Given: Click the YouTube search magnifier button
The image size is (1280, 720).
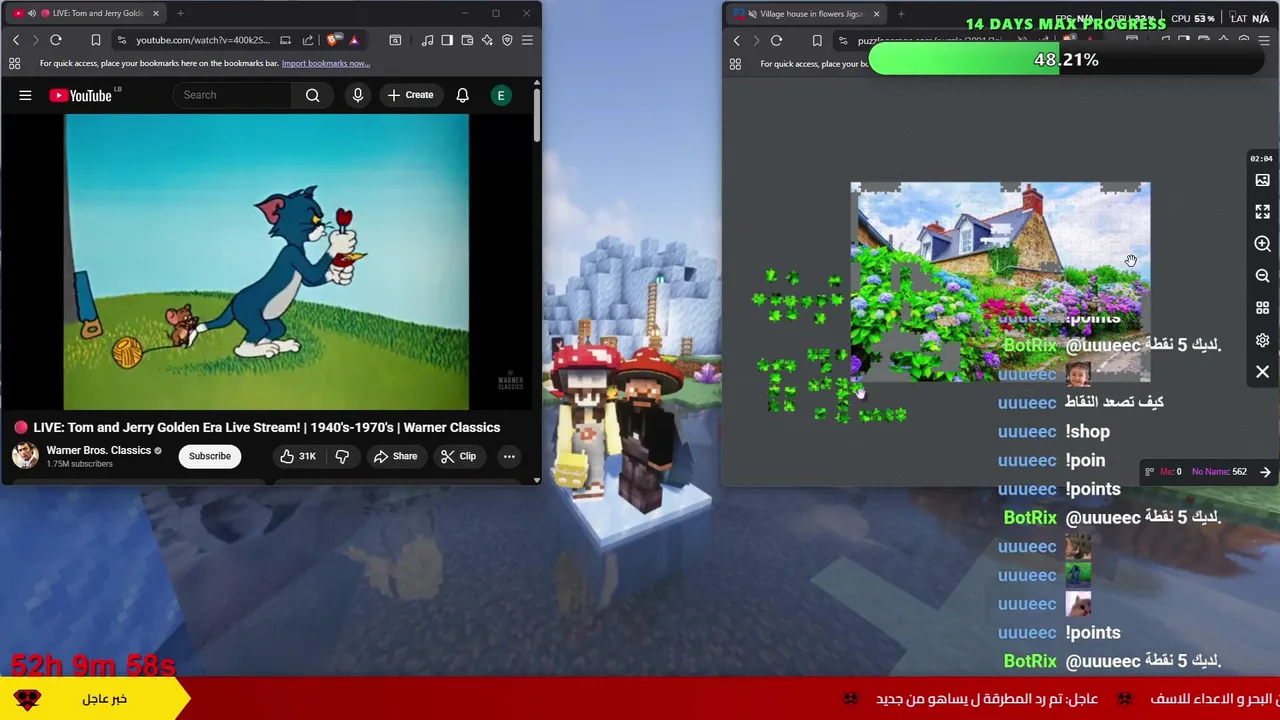Looking at the screenshot, I should pos(313,95).
